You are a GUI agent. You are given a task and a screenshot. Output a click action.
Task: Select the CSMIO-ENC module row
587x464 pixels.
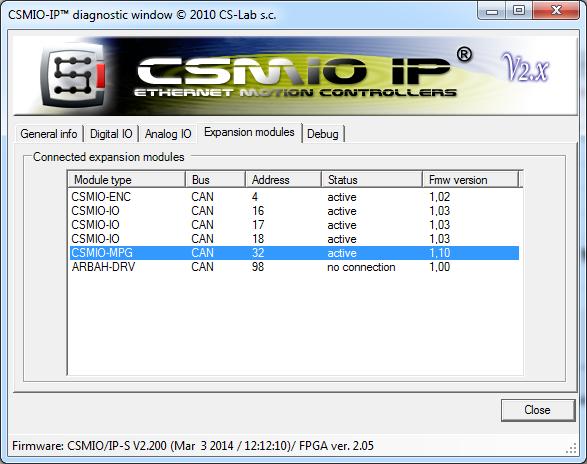tap(294, 197)
